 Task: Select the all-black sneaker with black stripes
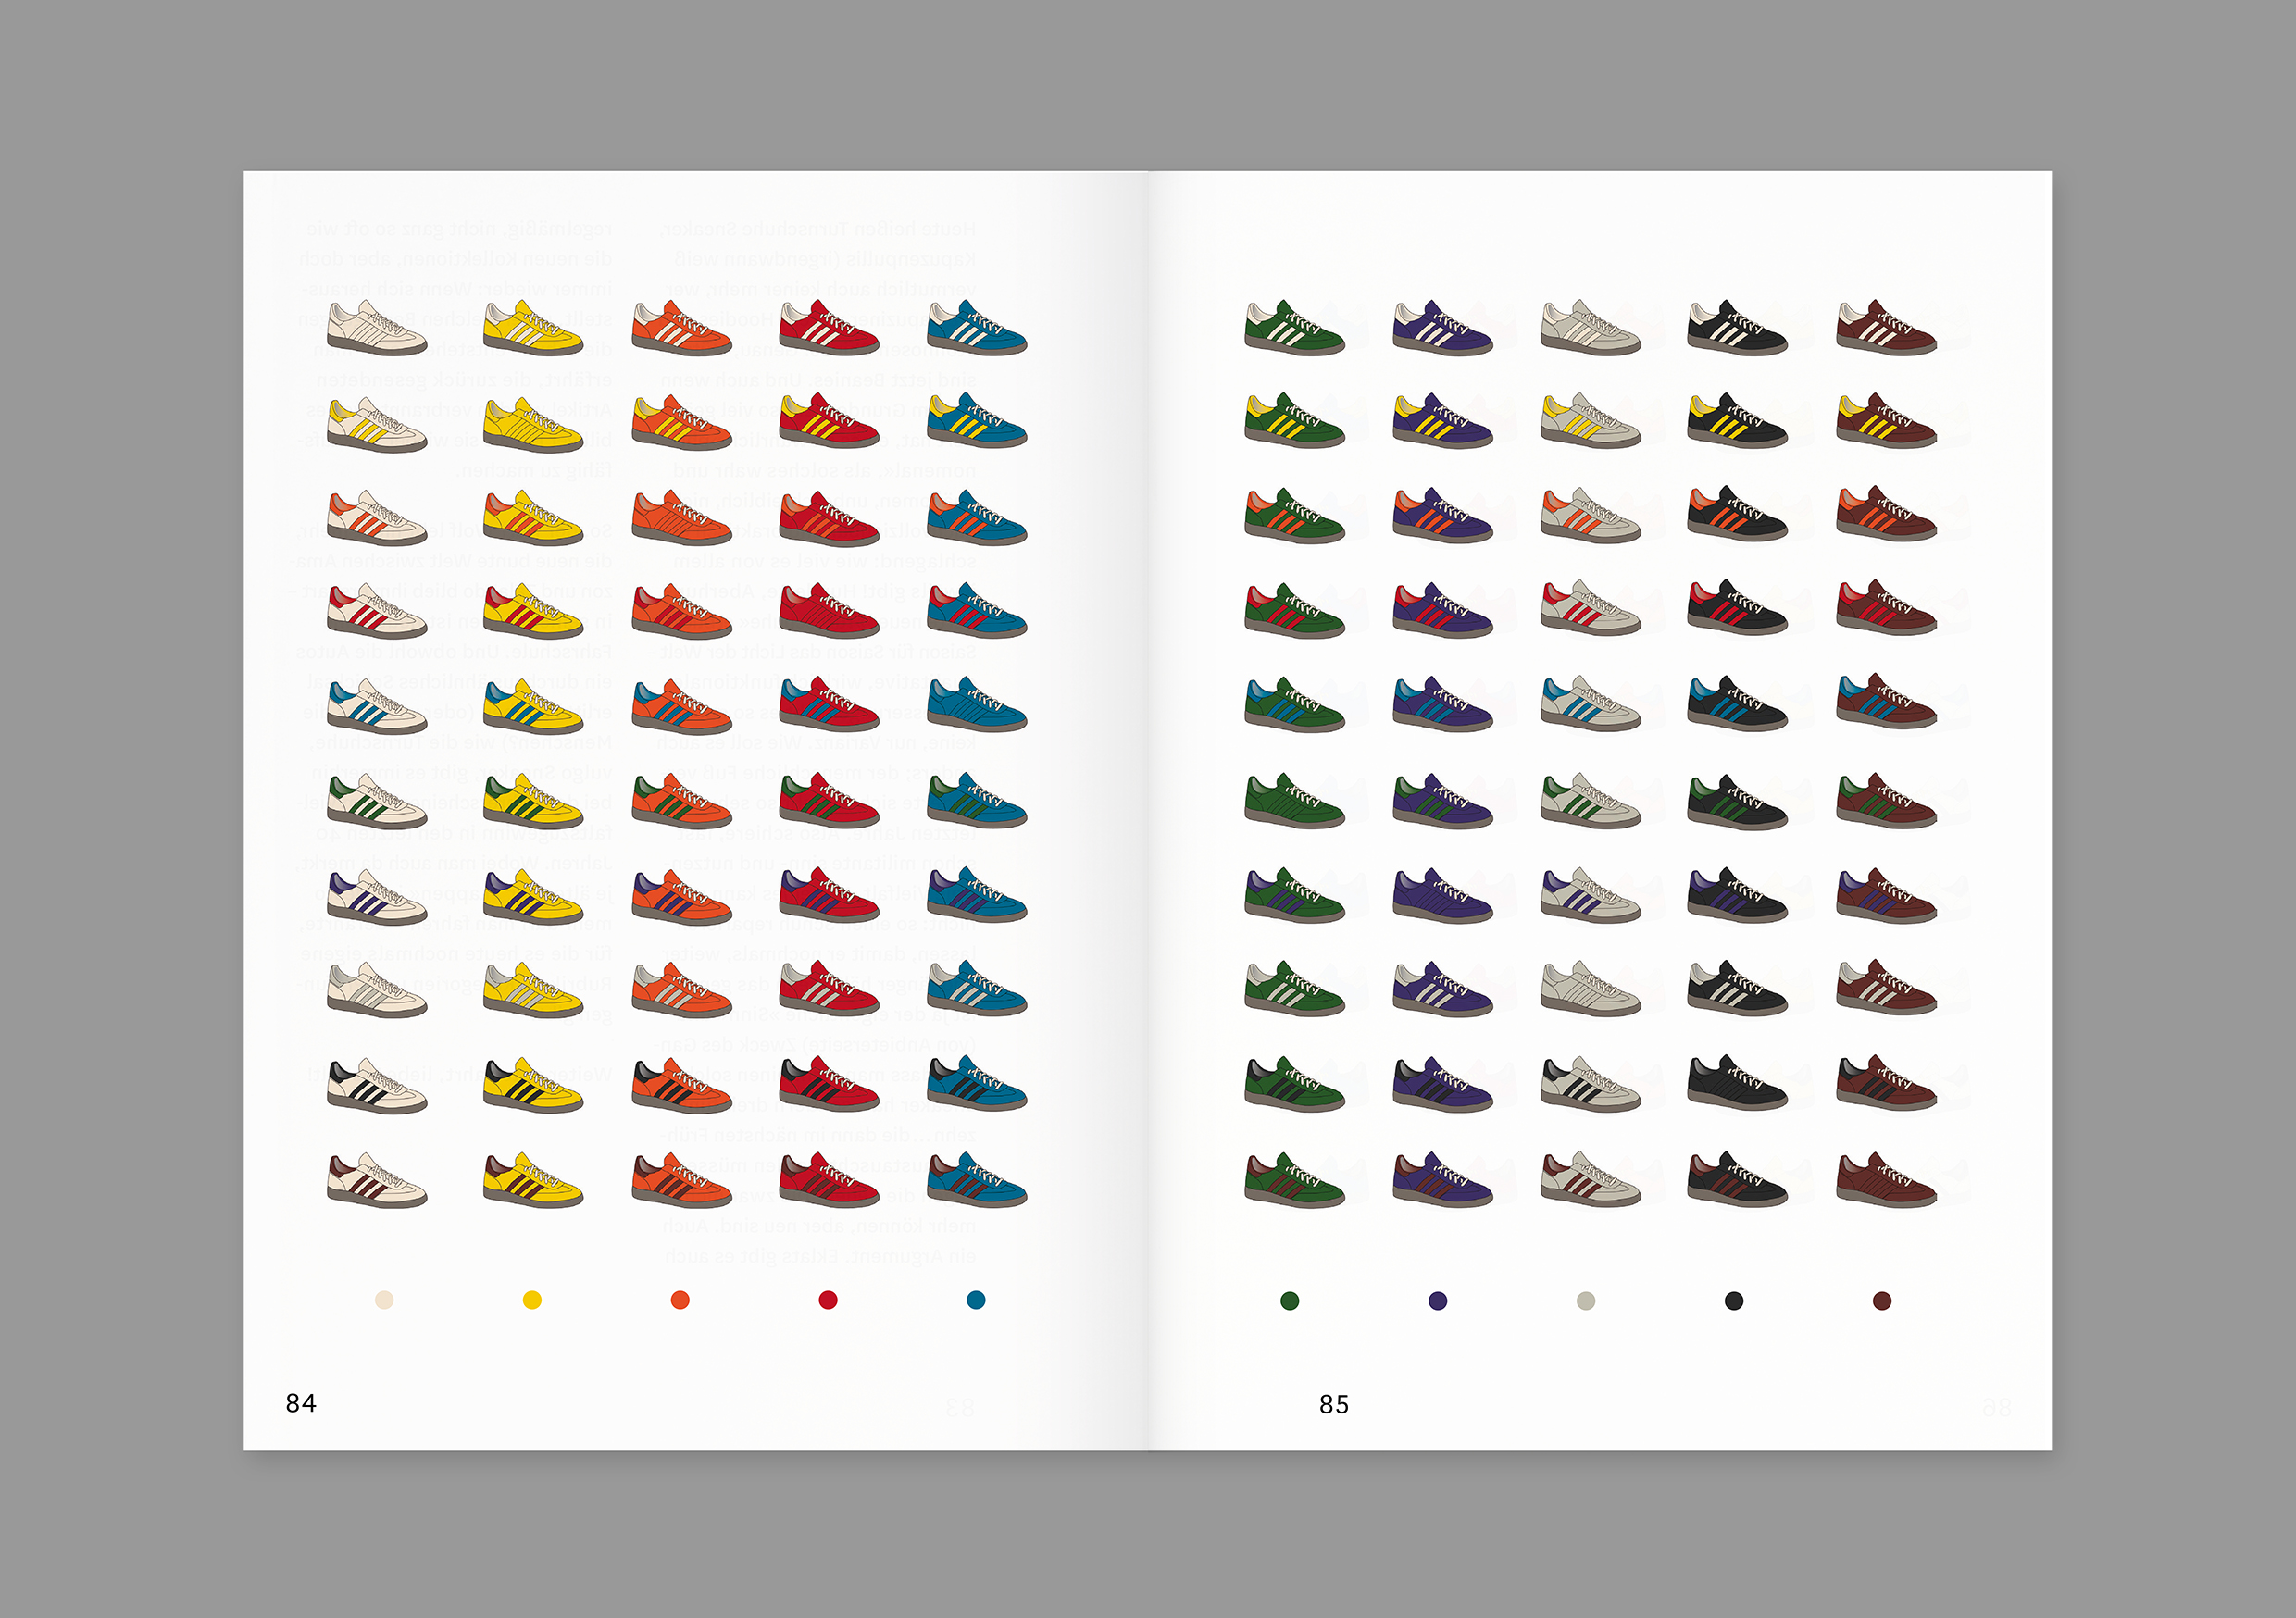1738,1084
